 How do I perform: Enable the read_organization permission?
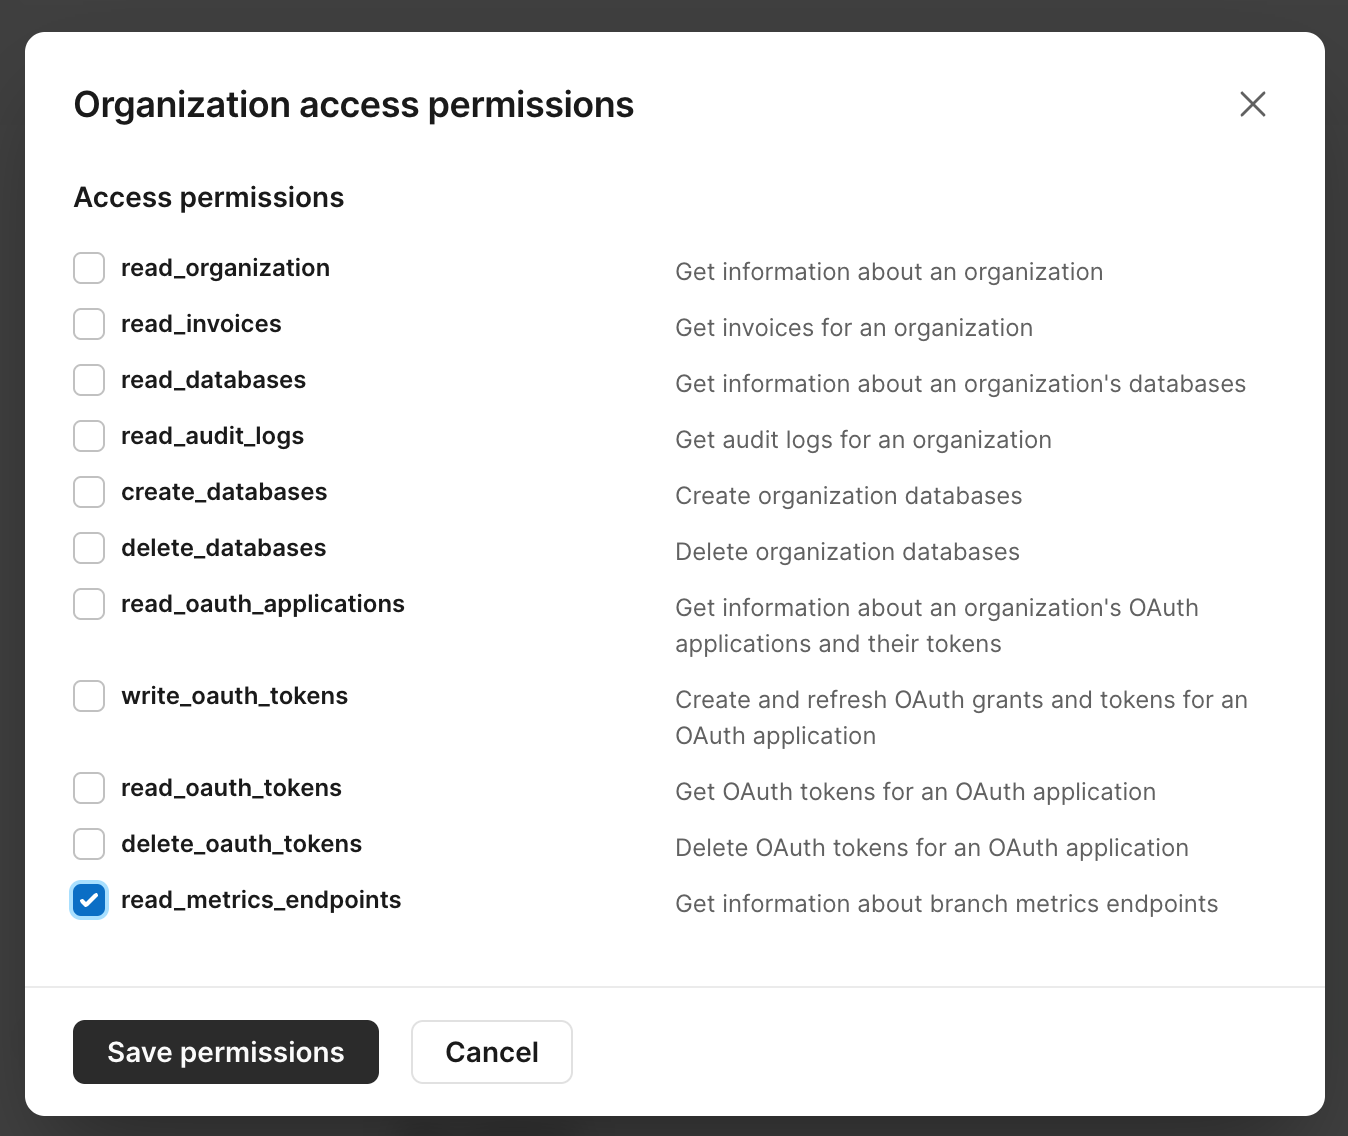click(88, 268)
